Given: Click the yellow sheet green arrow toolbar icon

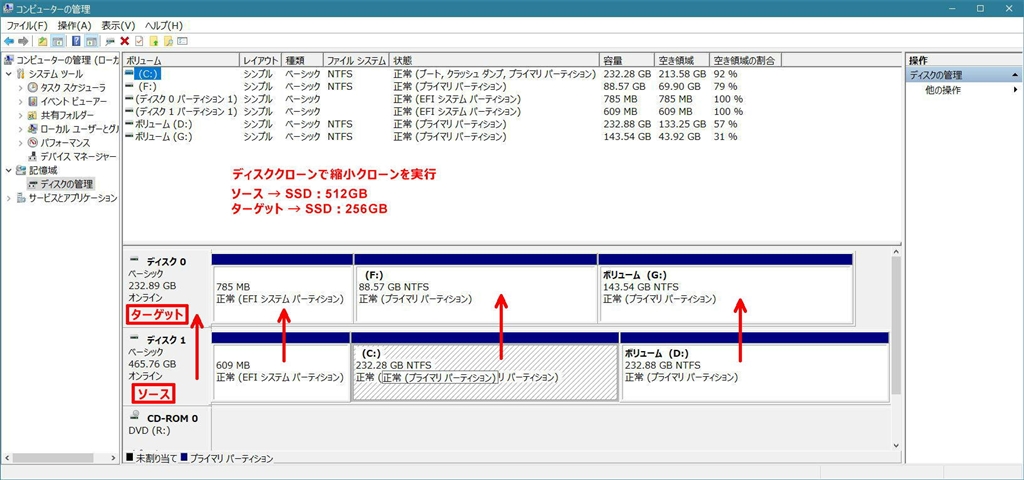Looking at the screenshot, I should click(x=153, y=41).
